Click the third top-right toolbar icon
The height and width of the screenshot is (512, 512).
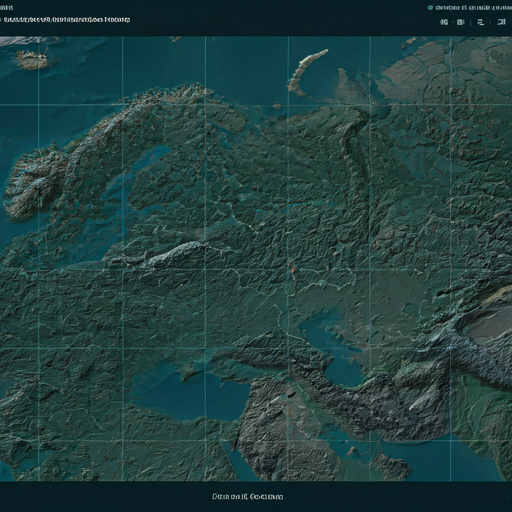(x=480, y=22)
